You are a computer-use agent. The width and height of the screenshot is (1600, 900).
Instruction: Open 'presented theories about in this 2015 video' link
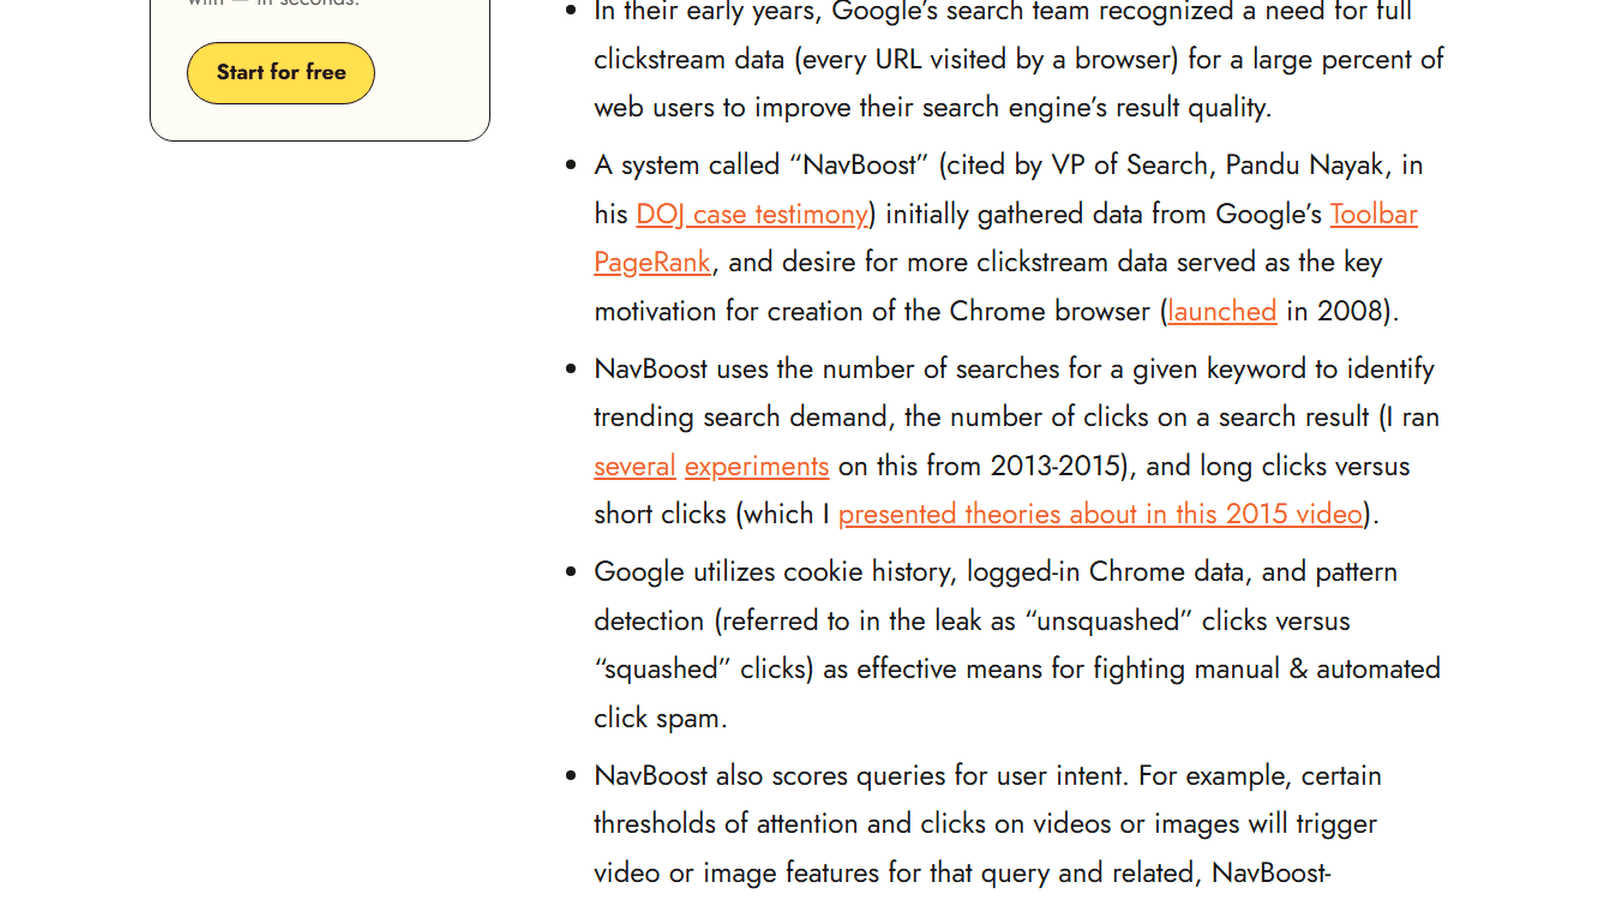[x=1101, y=514]
